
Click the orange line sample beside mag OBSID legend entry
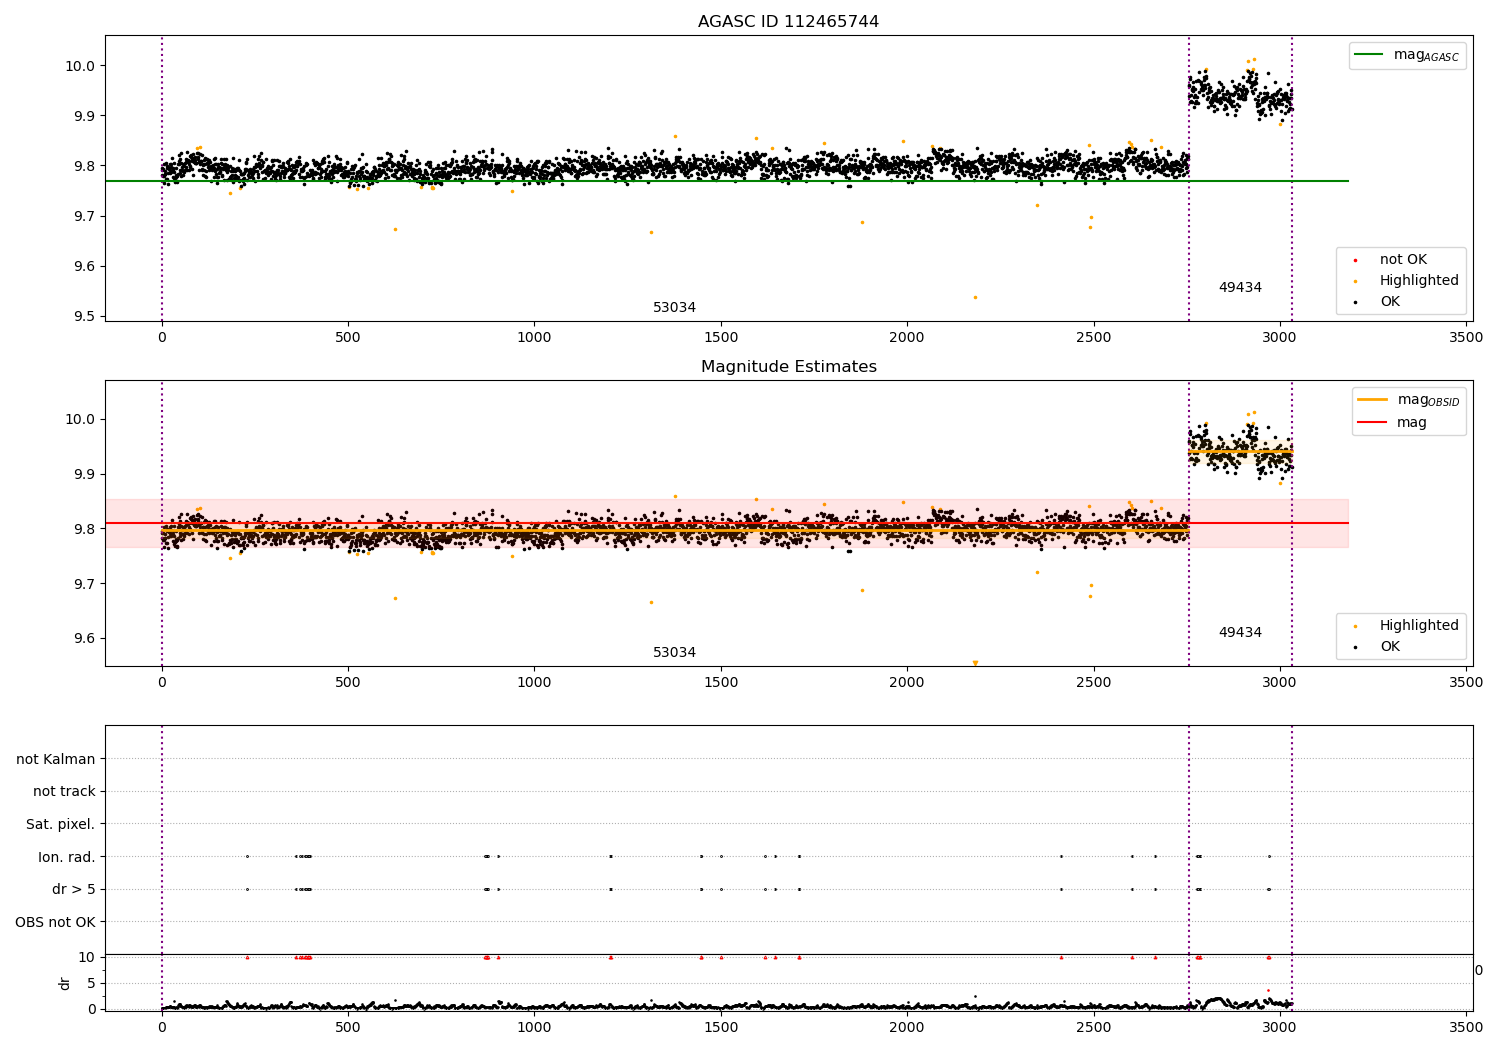coord(1373,400)
